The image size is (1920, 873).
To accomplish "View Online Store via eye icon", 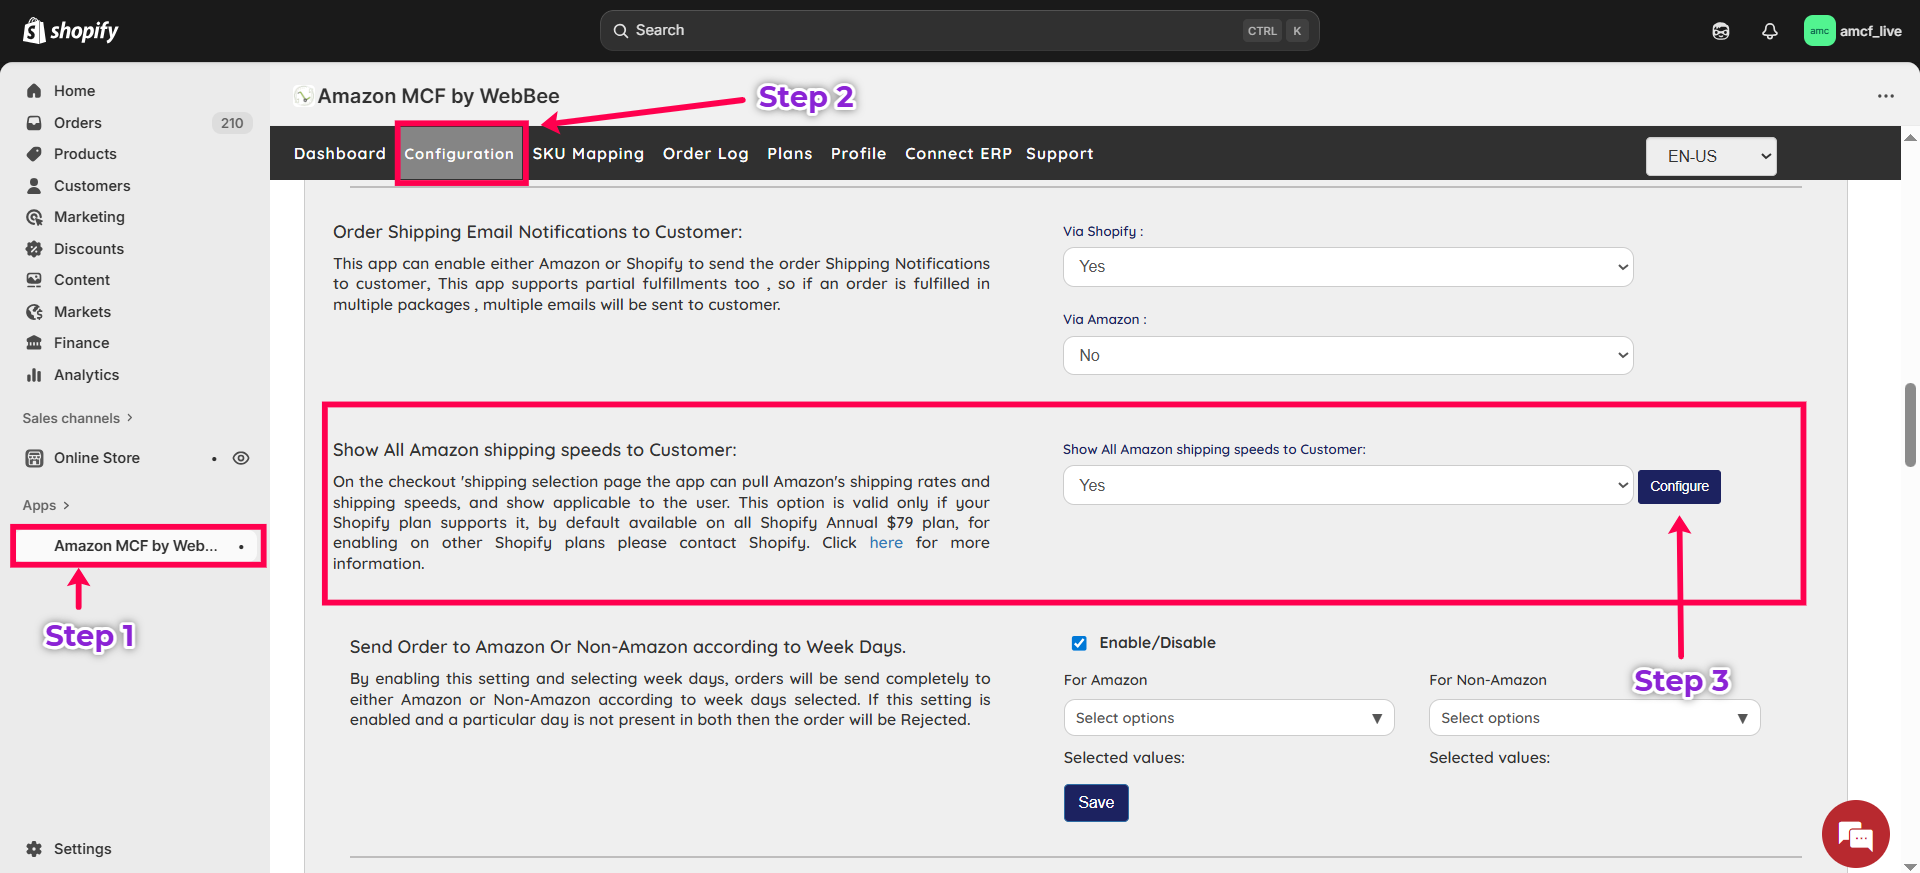I will 241,458.
